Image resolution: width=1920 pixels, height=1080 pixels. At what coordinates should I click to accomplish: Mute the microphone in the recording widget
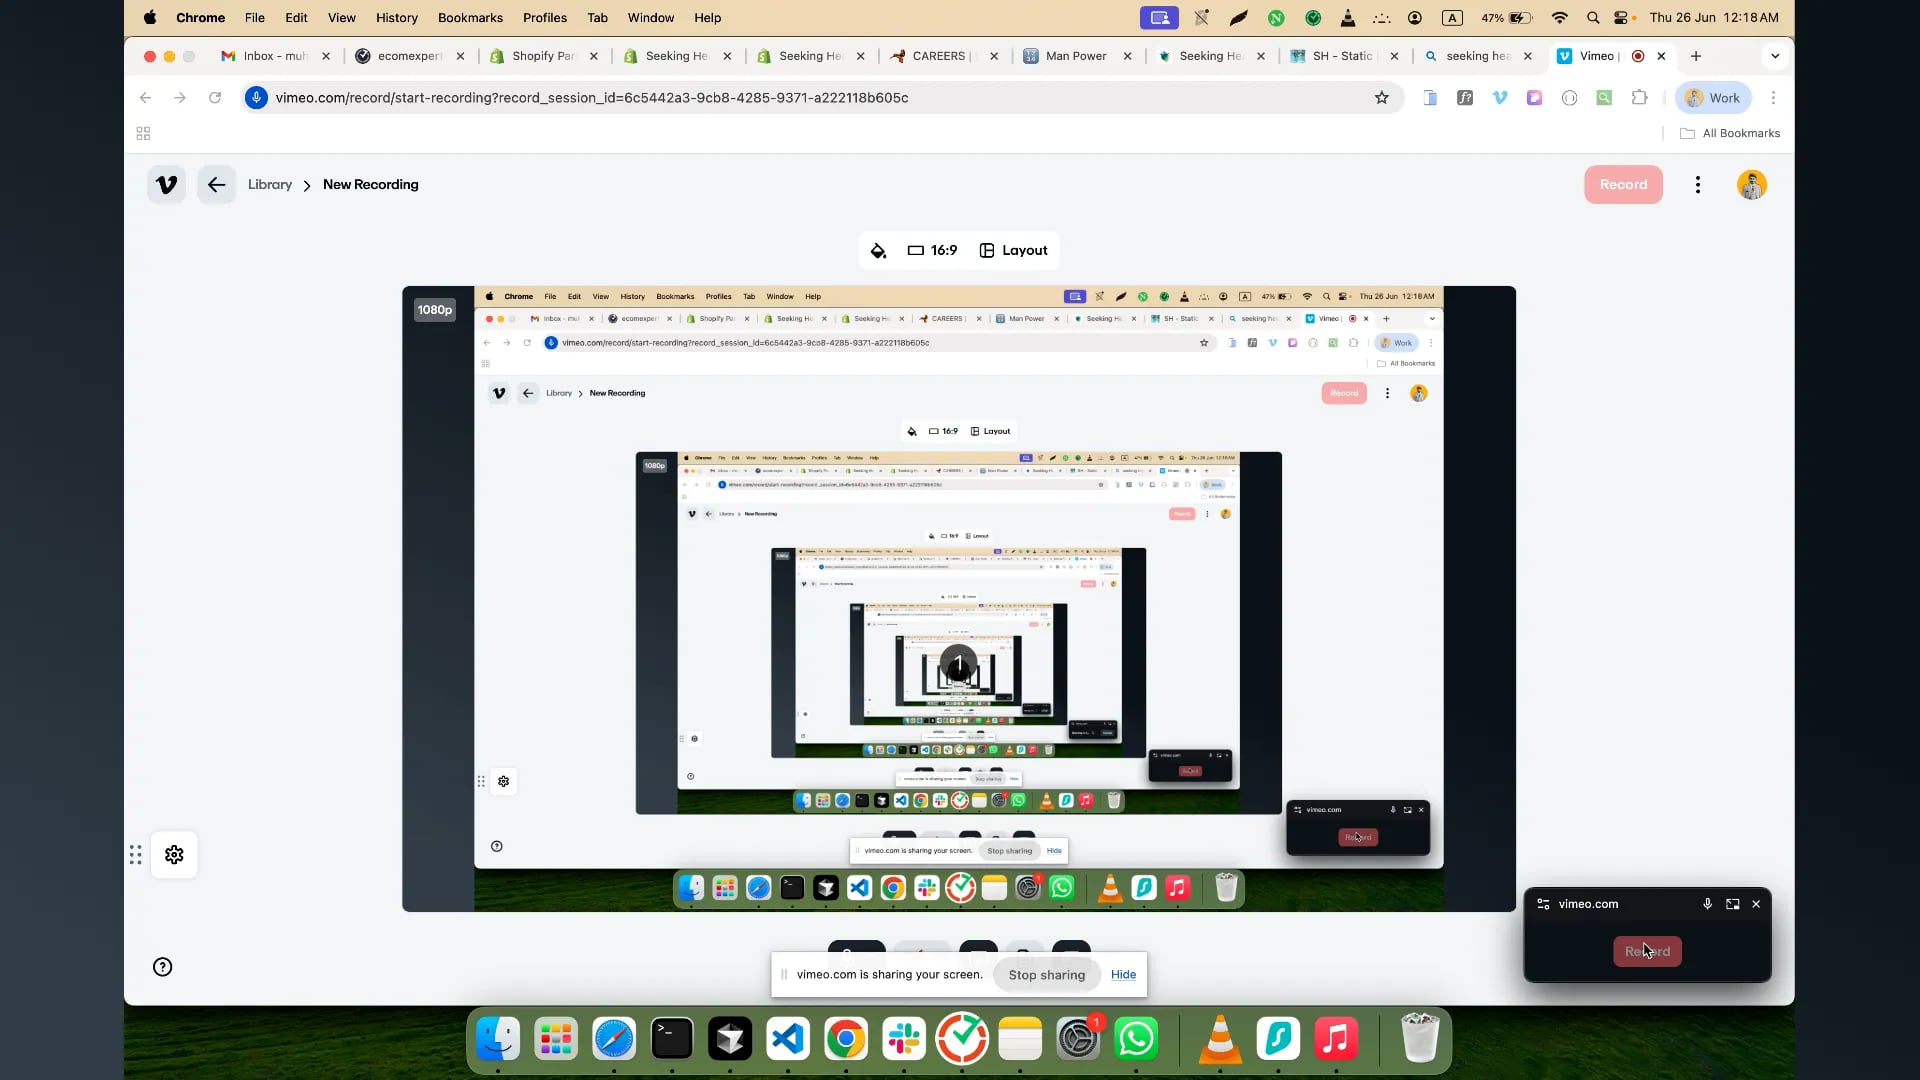click(x=1707, y=904)
